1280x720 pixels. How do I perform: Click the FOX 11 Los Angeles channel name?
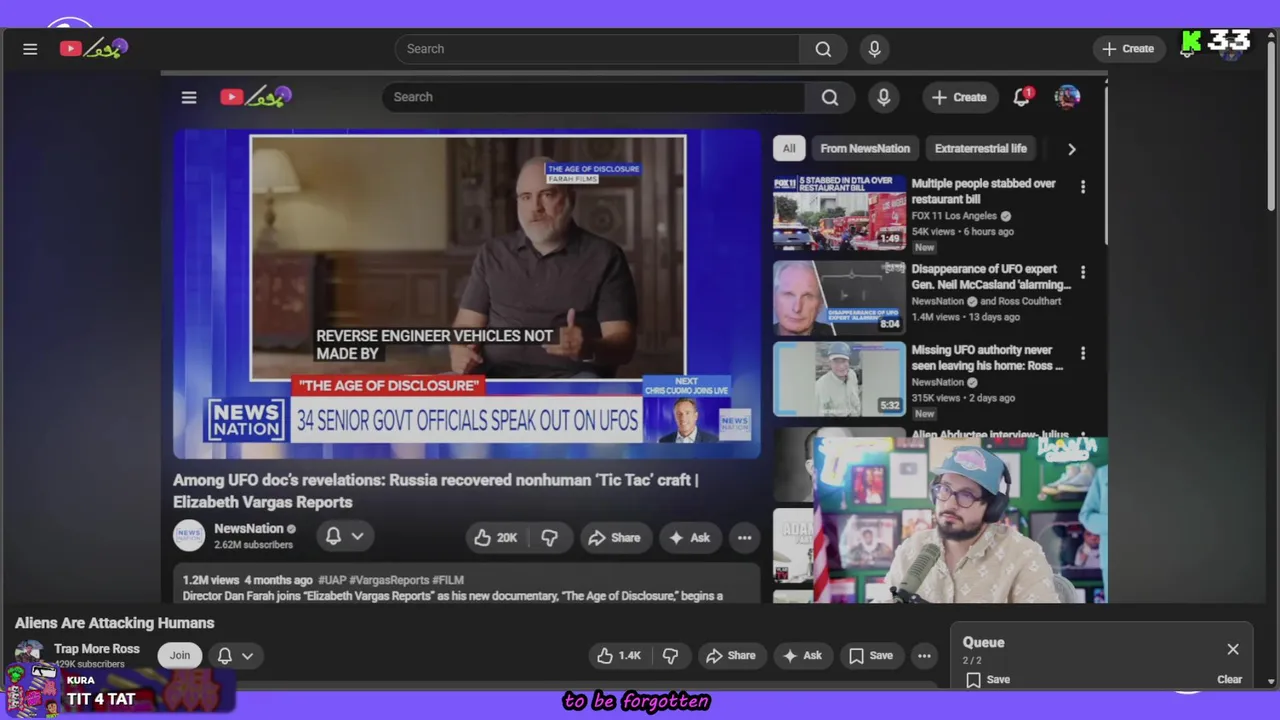click(954, 216)
